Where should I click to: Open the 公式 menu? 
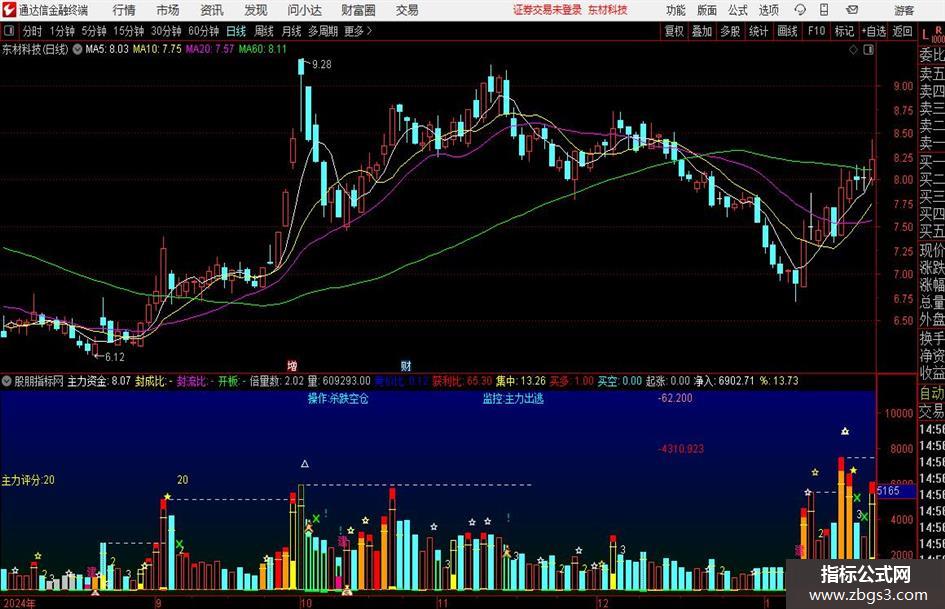[738, 10]
